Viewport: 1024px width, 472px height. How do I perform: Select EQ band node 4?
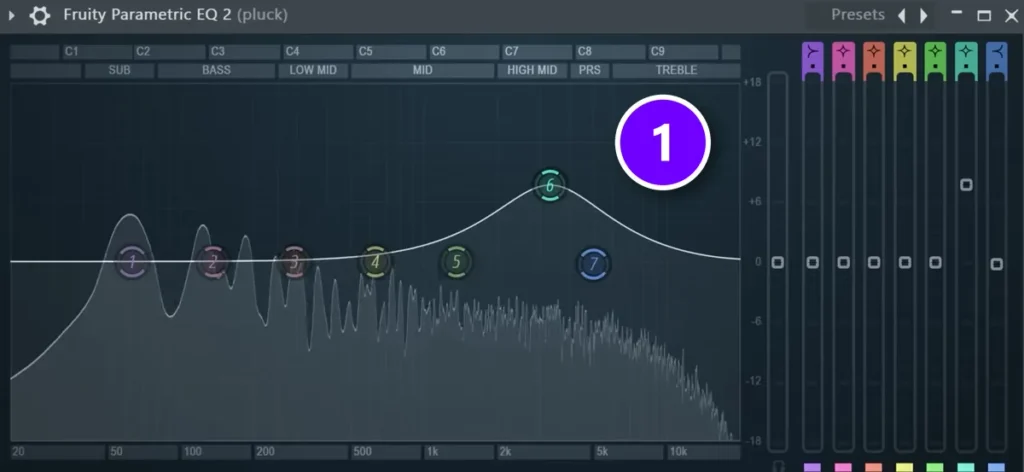pos(375,262)
